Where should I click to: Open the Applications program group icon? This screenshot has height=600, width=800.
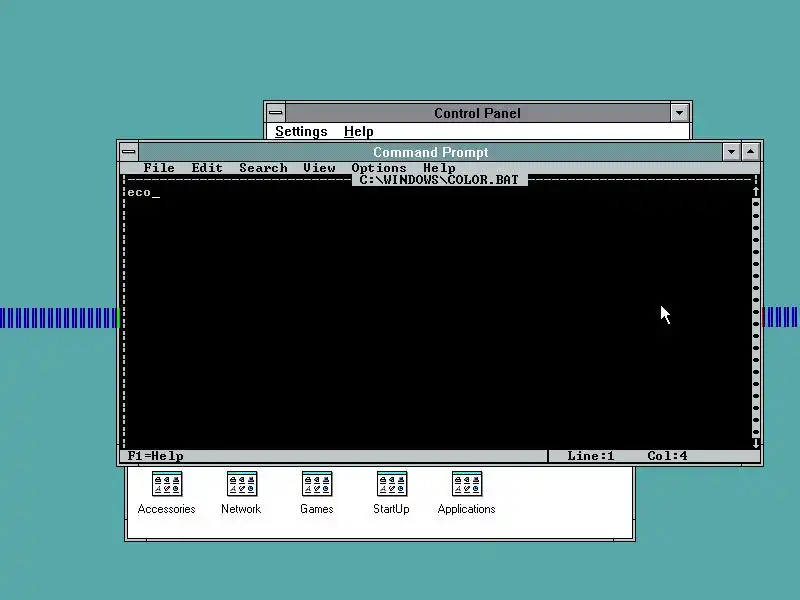point(467,484)
